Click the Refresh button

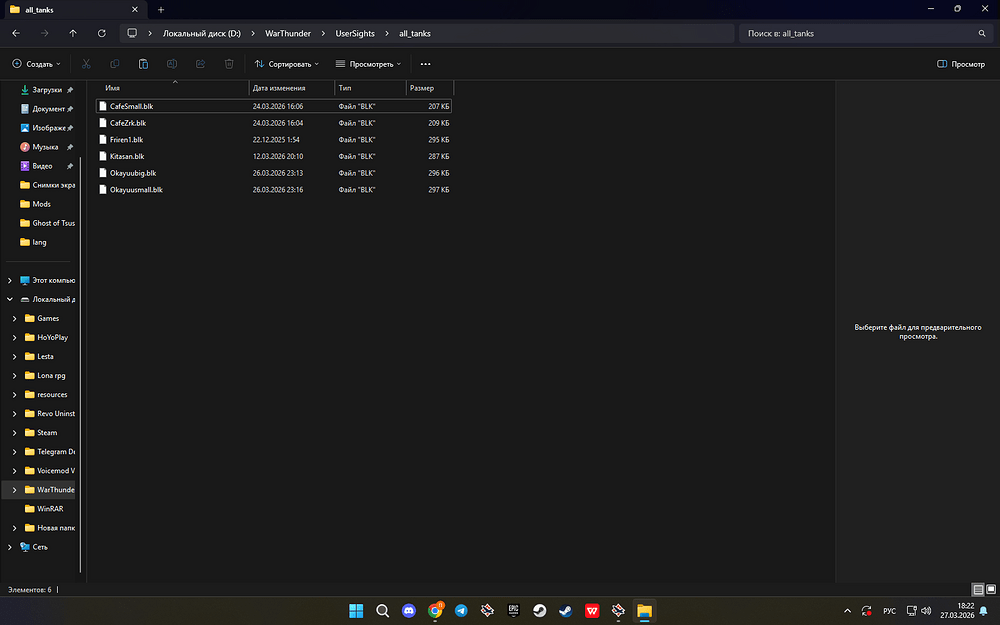(102, 33)
